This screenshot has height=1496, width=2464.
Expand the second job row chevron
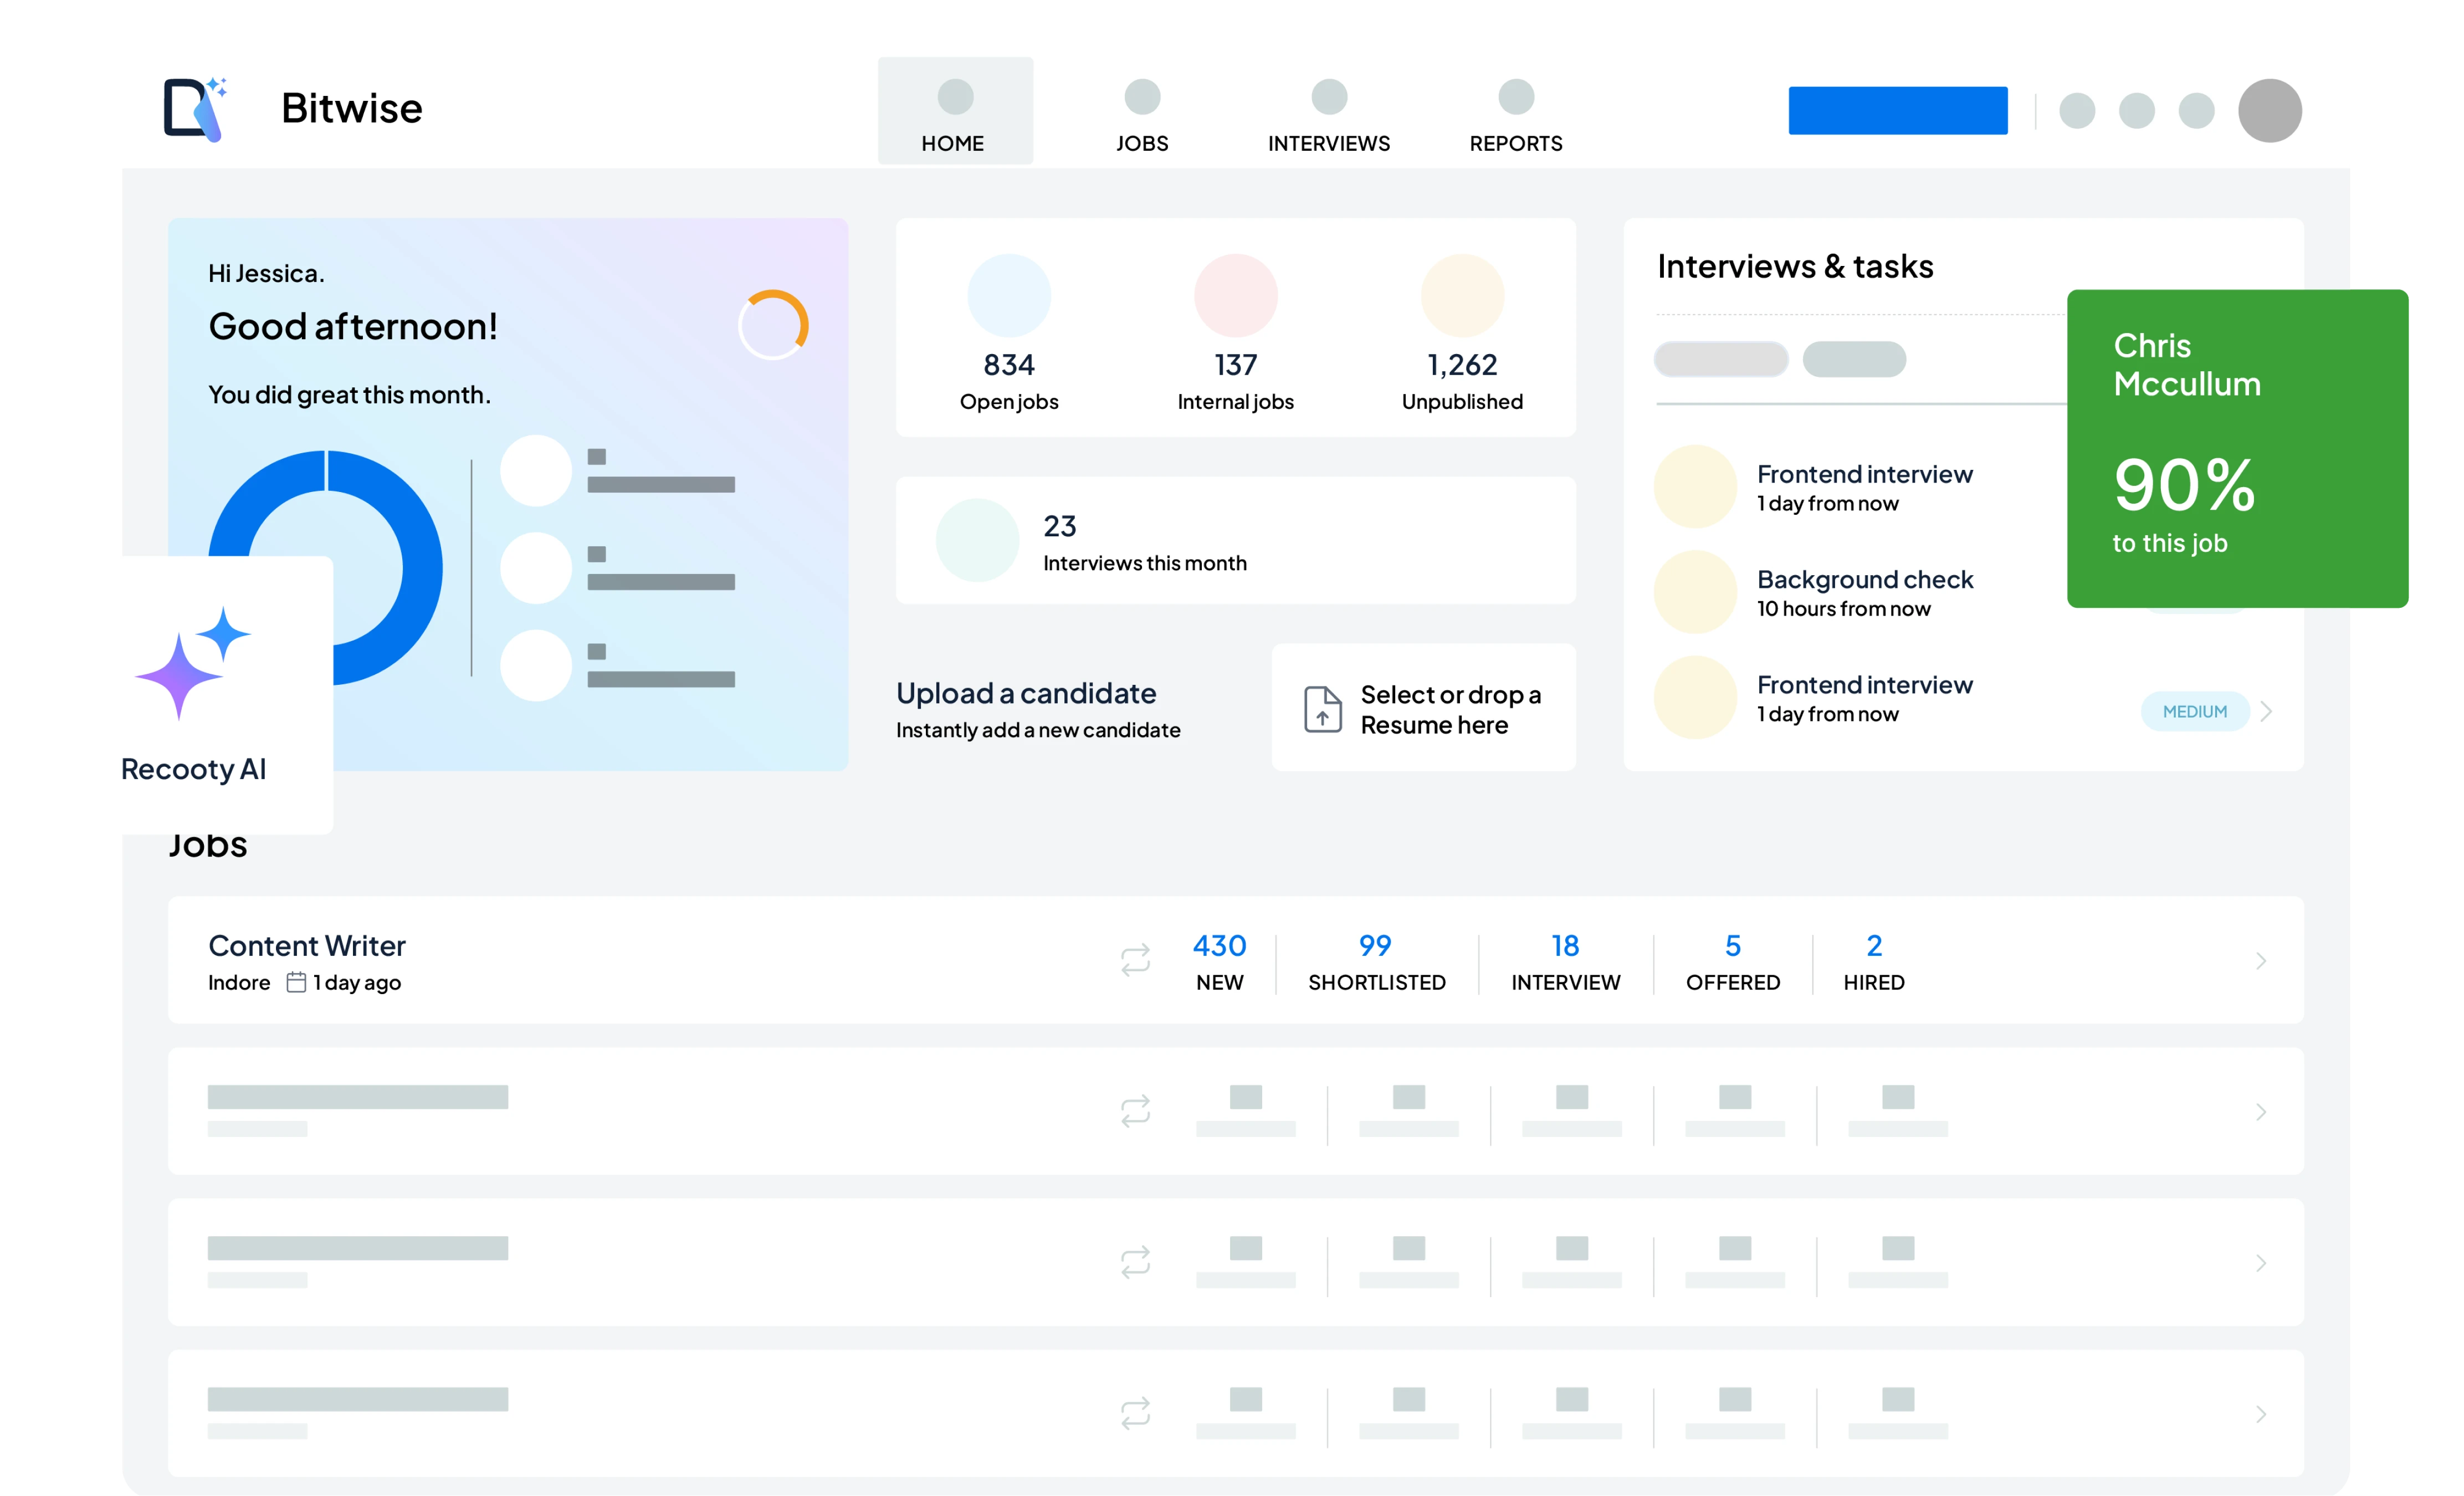coord(2260,1112)
